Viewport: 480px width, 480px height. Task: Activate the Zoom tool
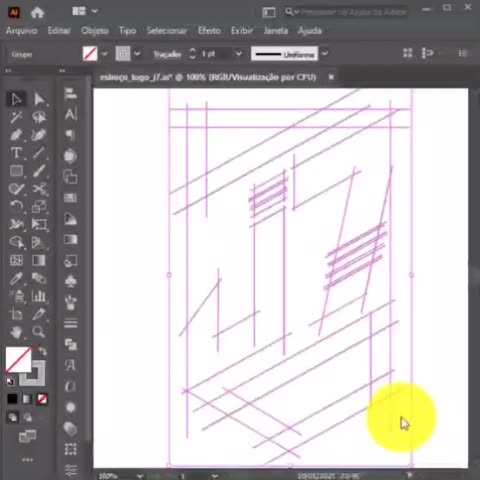tap(39, 332)
